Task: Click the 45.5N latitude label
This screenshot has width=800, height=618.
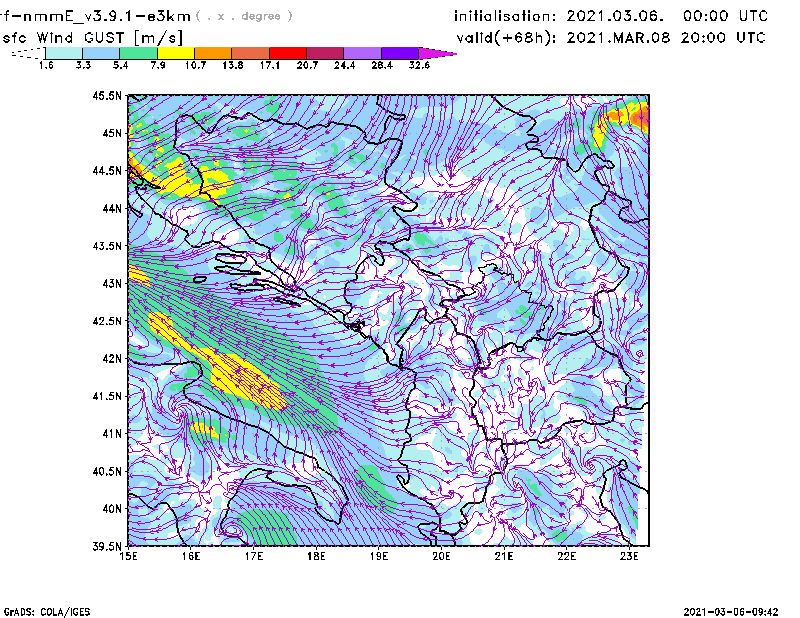Action: 107,95
